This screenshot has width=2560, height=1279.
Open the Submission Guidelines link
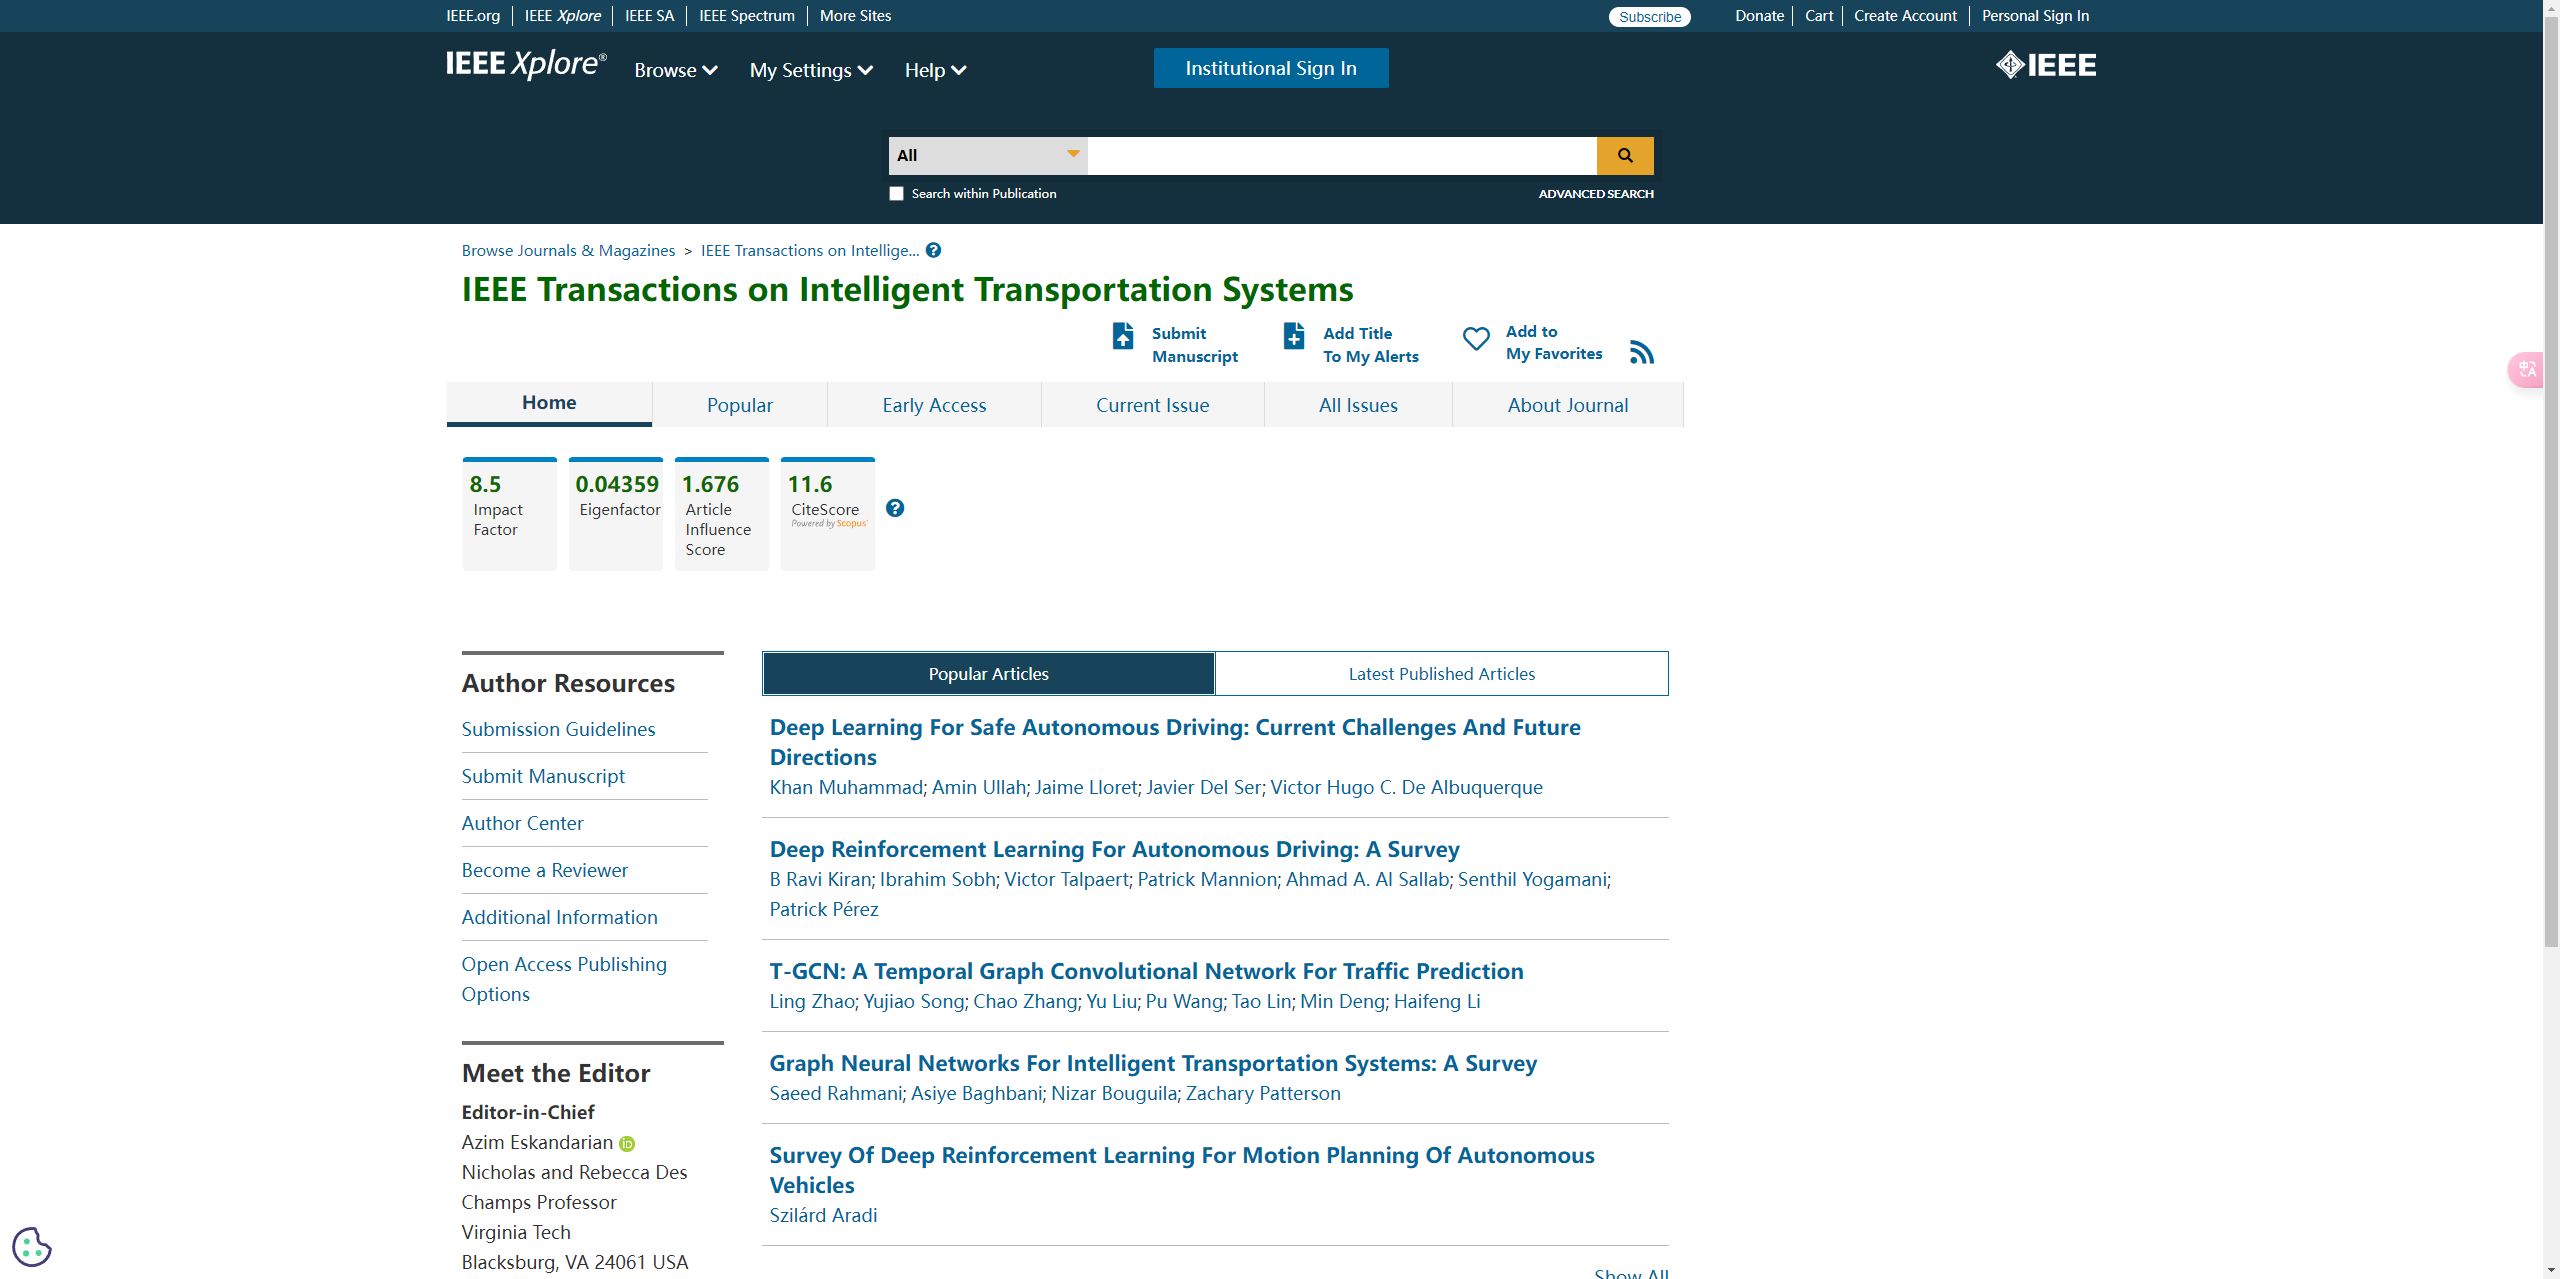(558, 729)
